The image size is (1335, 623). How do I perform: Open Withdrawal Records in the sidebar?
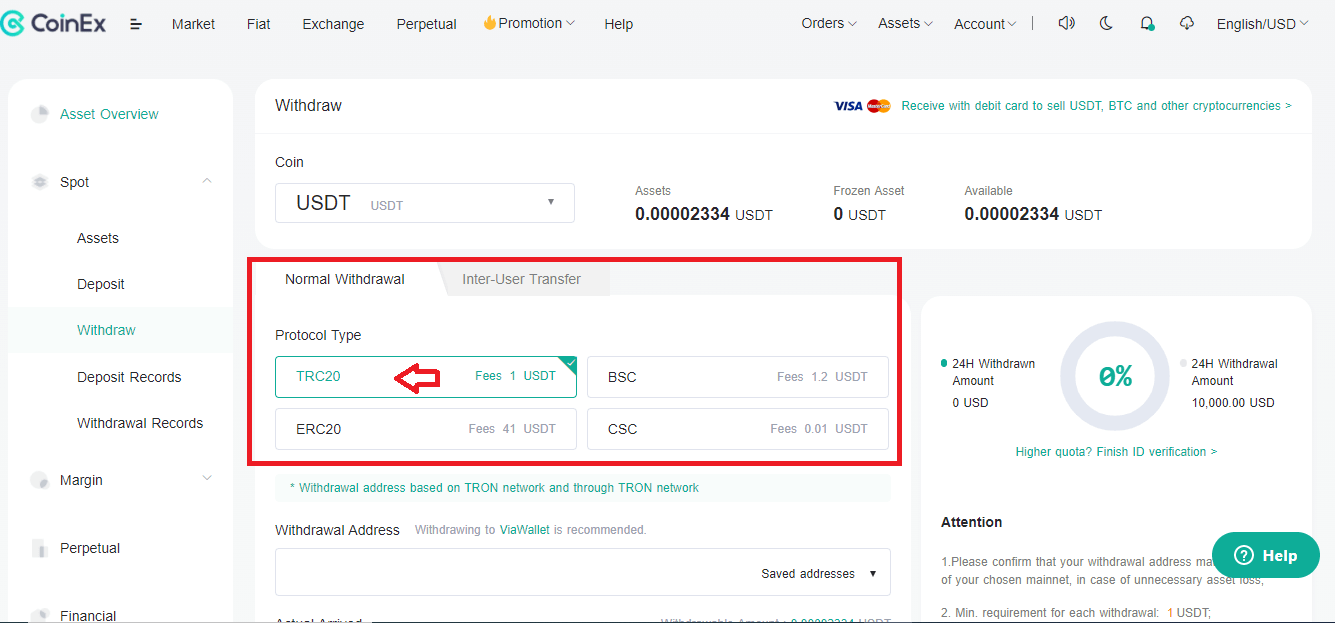coord(140,423)
